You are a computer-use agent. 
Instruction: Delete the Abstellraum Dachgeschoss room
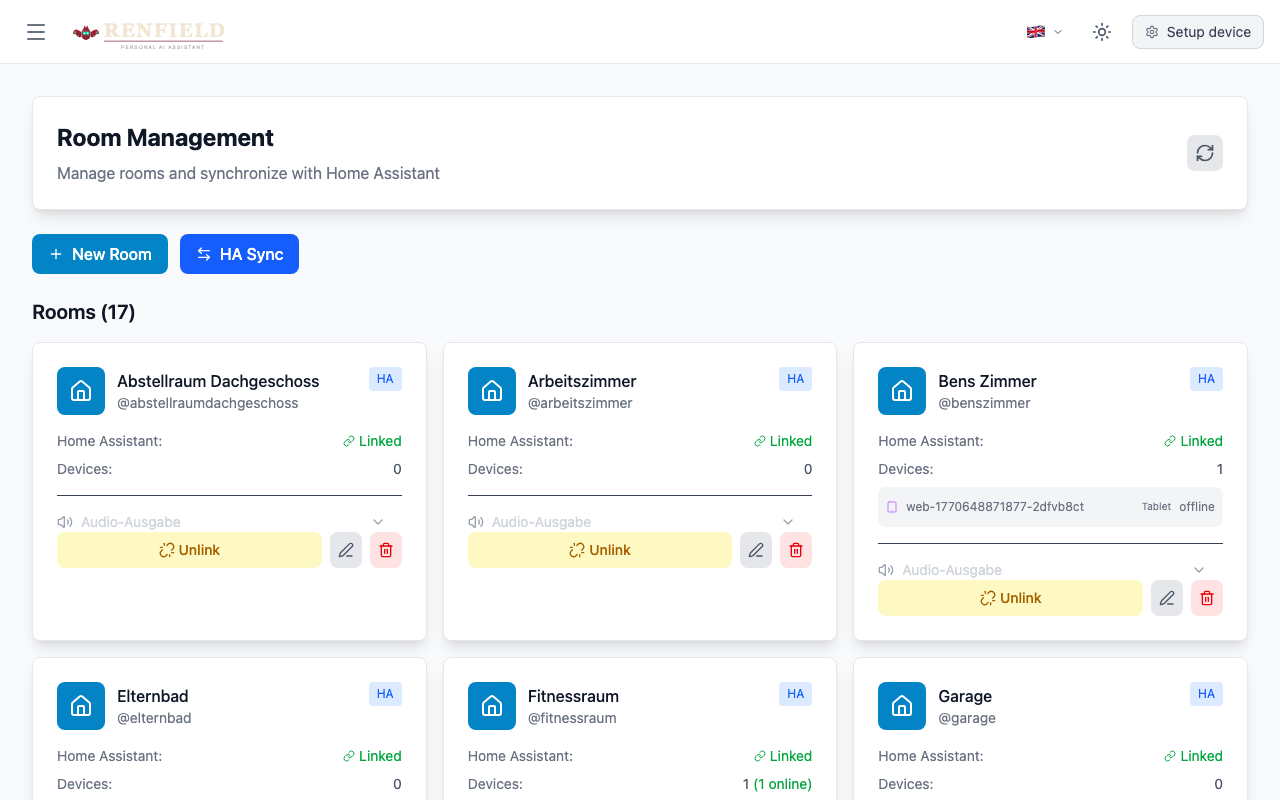(386, 550)
